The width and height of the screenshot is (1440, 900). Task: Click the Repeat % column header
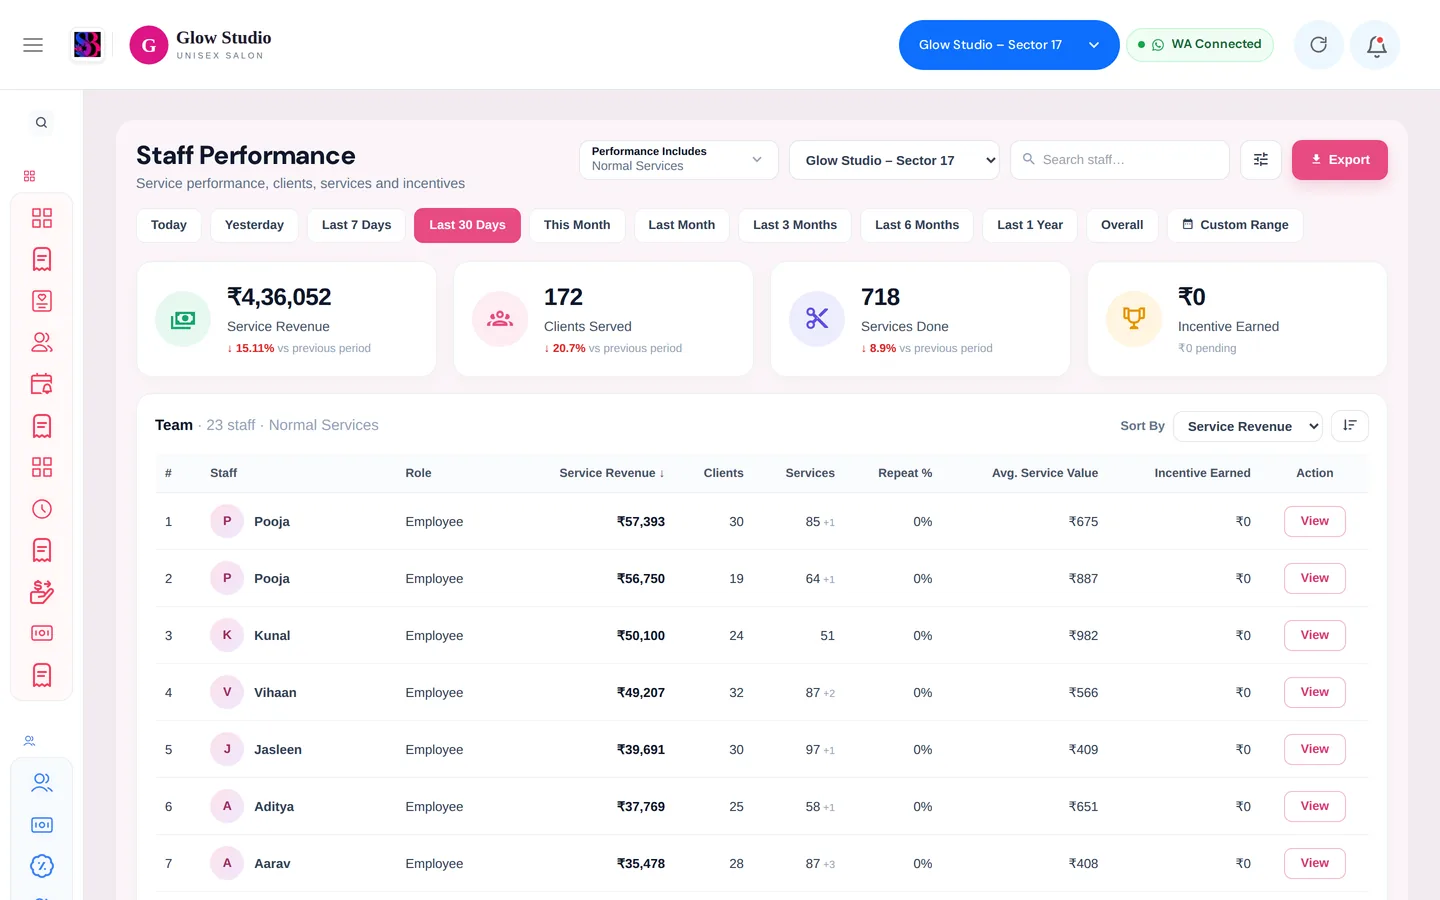(905, 473)
